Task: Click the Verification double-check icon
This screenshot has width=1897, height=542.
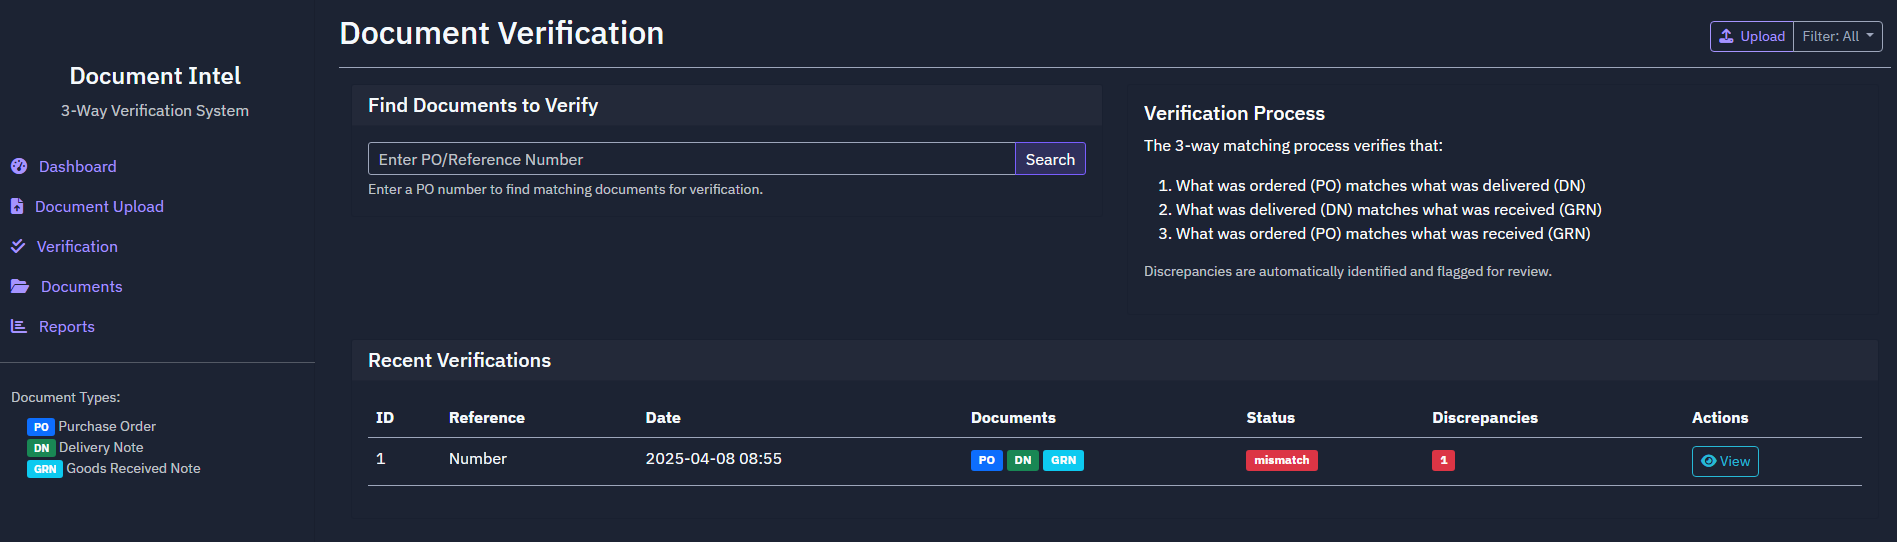Action: click(x=18, y=246)
